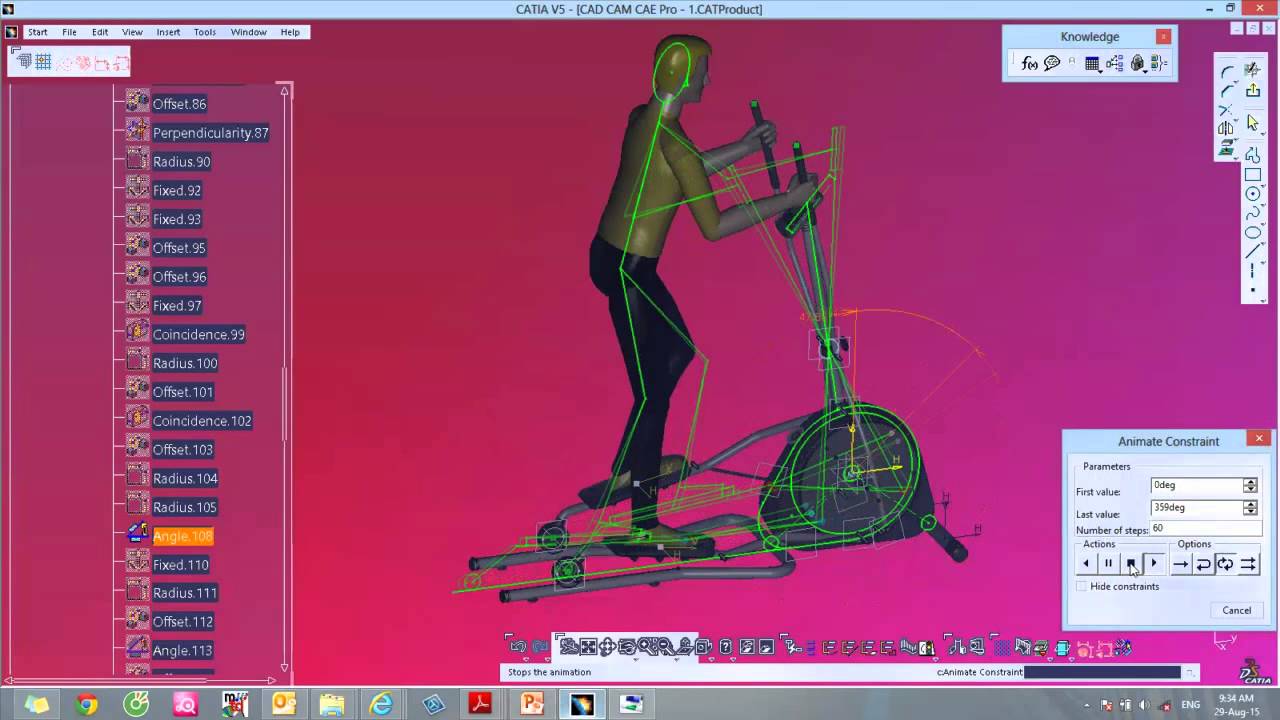Select the One Shot animation option

pyautogui.click(x=1180, y=564)
